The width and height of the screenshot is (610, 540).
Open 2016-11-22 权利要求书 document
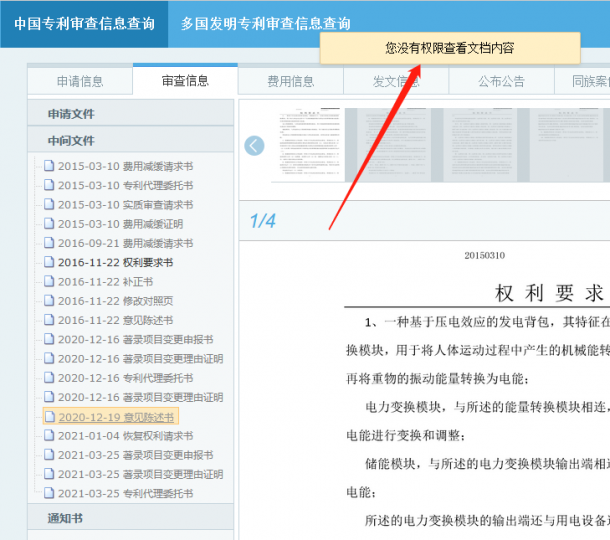[116, 262]
